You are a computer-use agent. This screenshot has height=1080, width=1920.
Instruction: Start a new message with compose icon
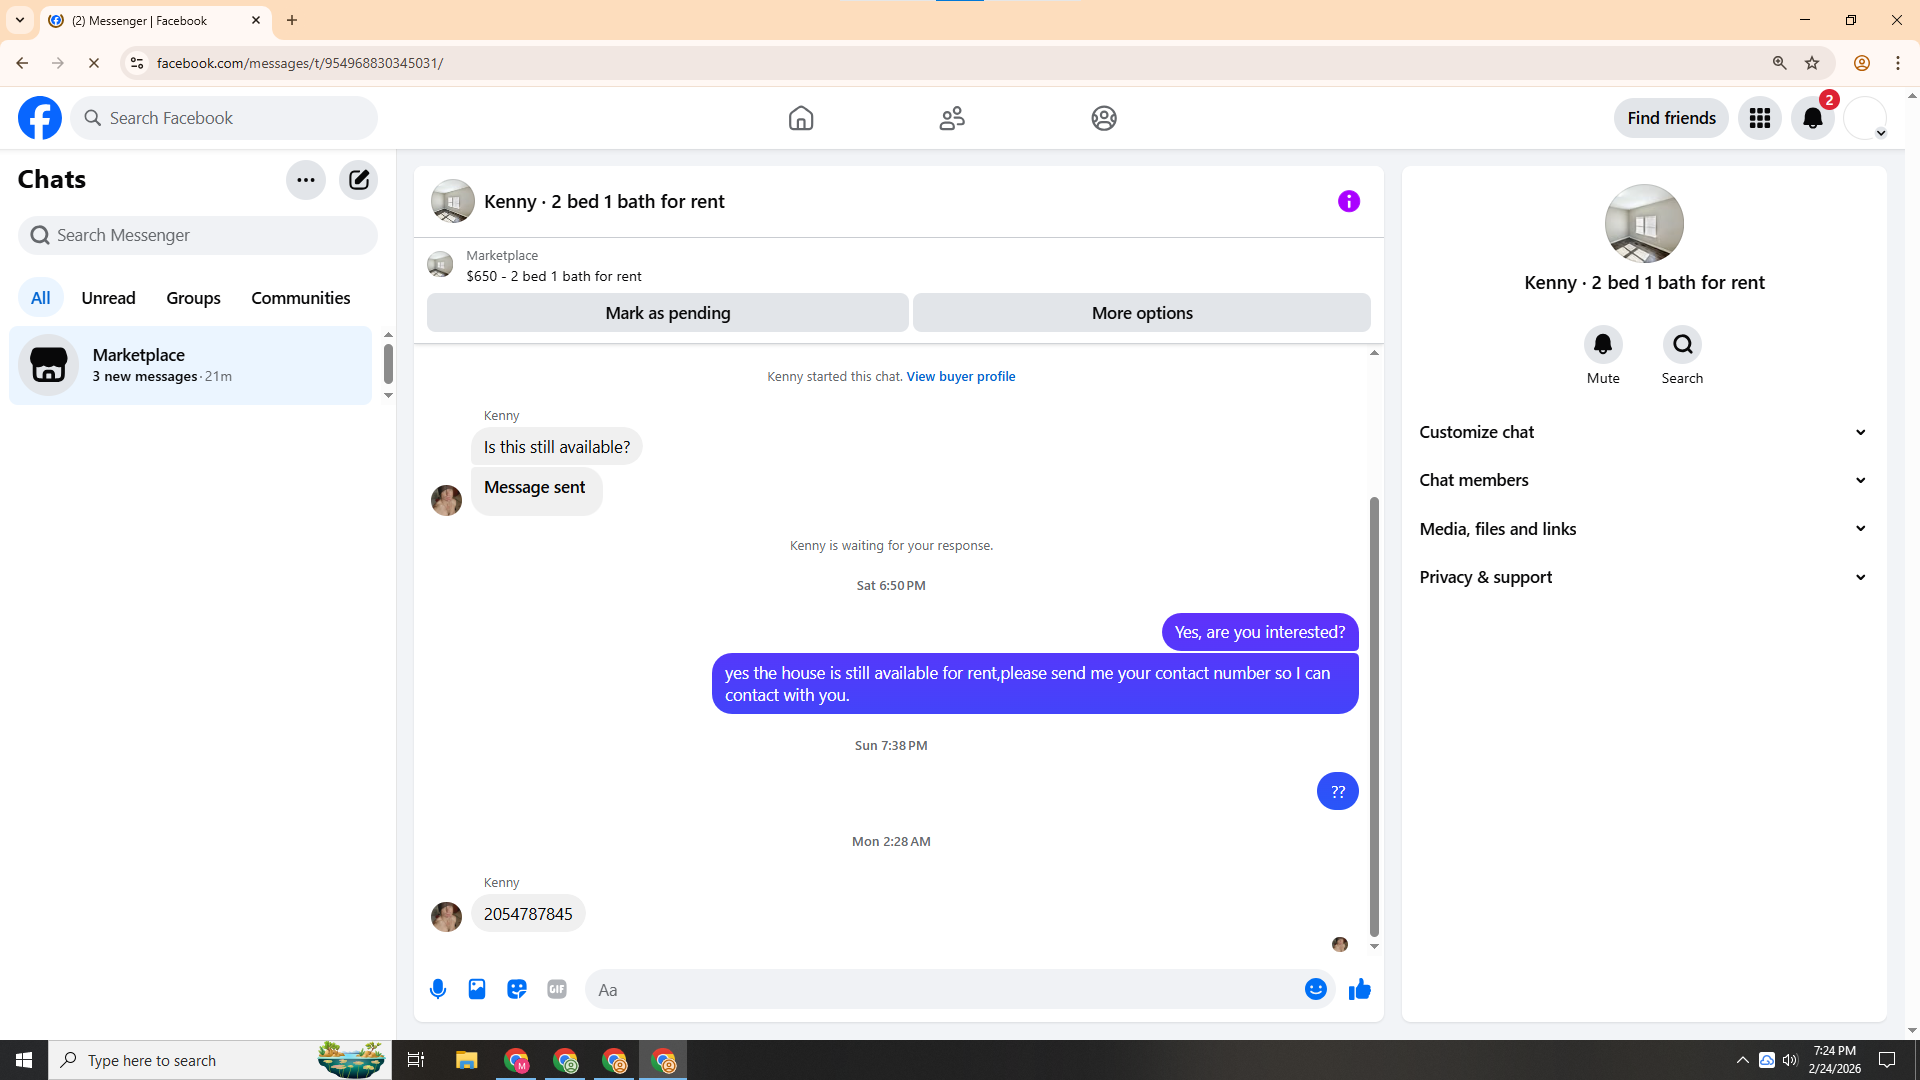[358, 180]
